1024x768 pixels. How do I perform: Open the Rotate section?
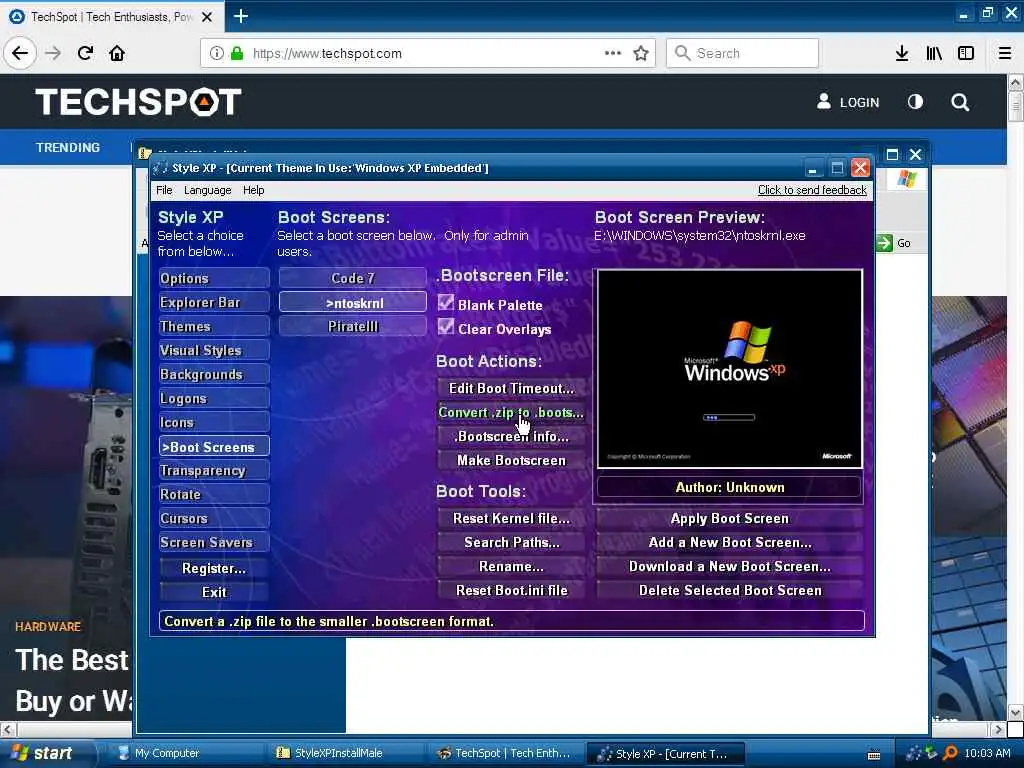(214, 494)
